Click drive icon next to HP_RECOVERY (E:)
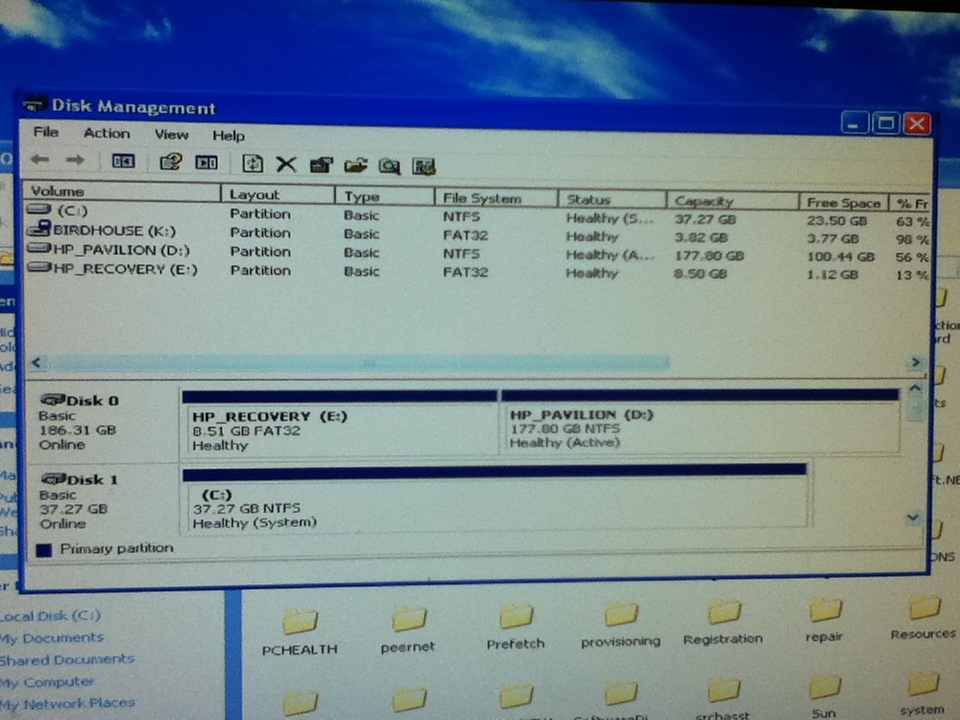960x720 pixels. (39, 267)
